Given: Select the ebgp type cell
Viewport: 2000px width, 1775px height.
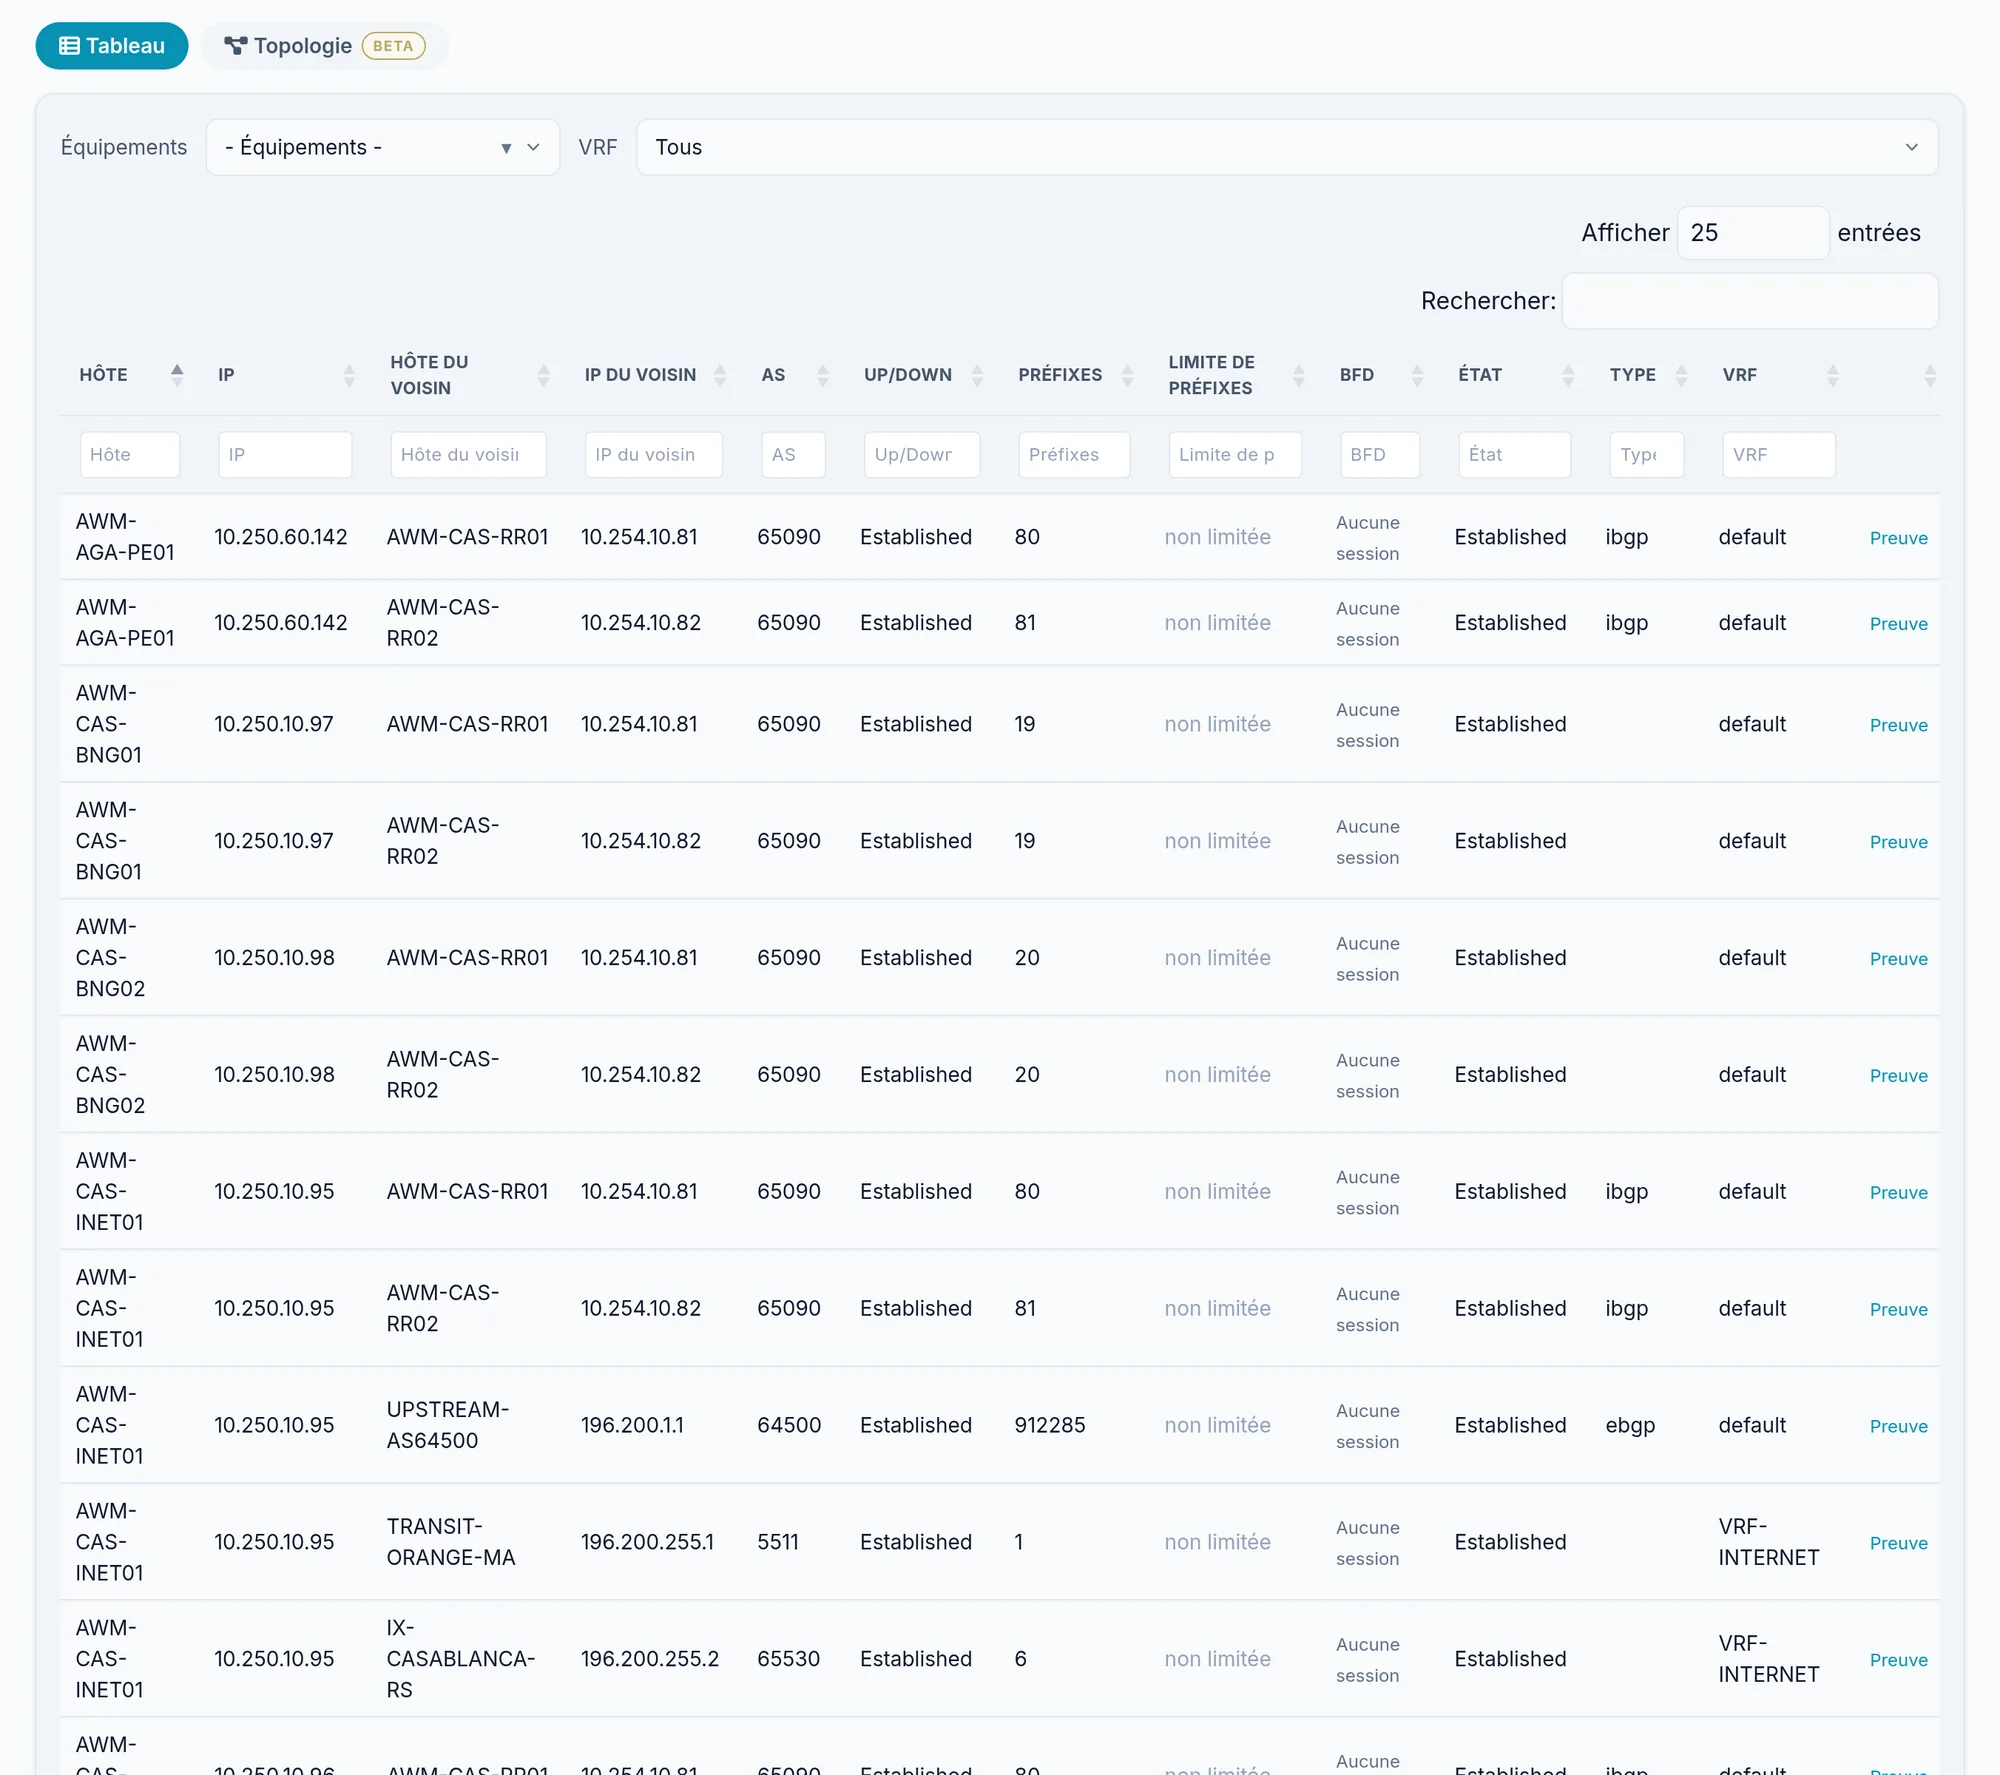Looking at the screenshot, I should click(1630, 1426).
